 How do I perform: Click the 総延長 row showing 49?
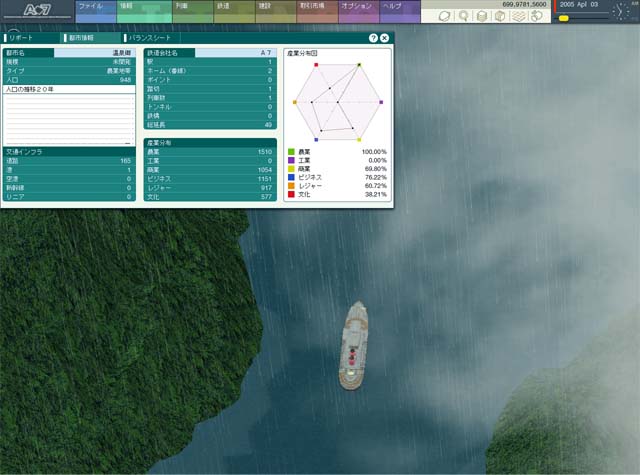tap(210, 124)
